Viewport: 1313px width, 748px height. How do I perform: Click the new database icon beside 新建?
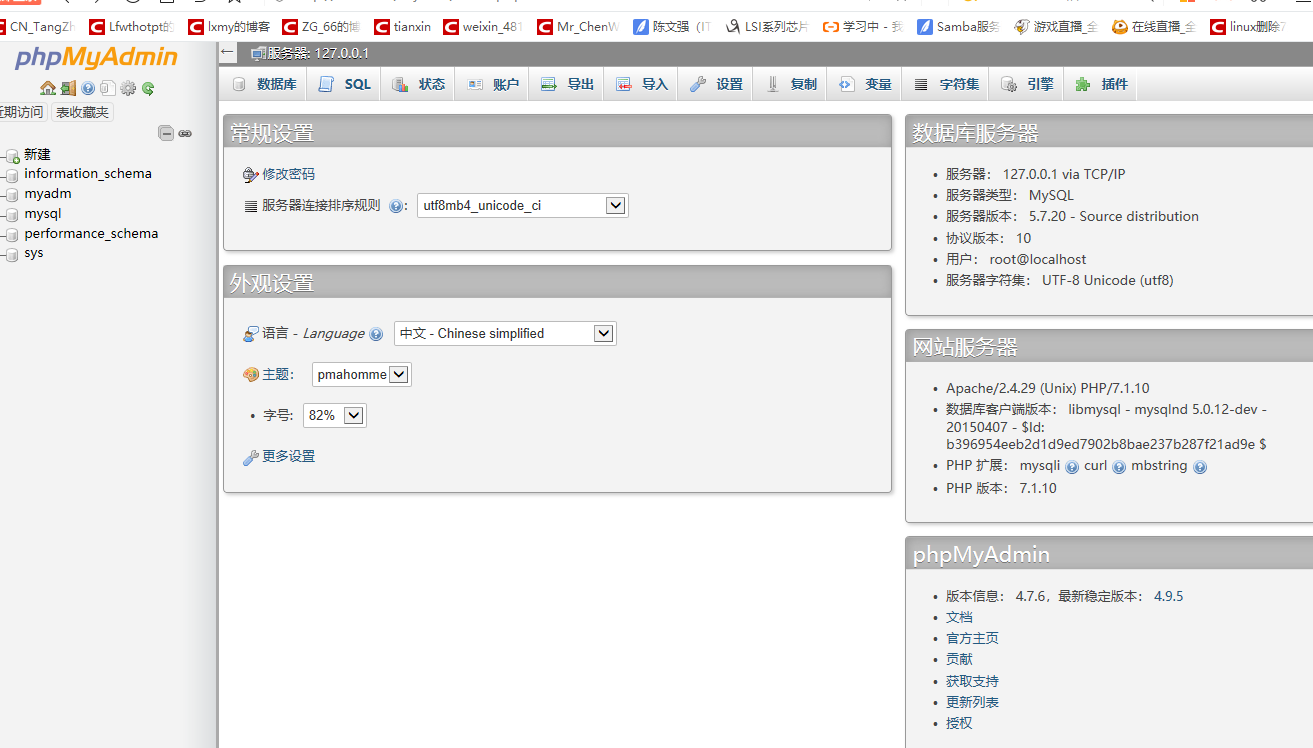(13, 156)
